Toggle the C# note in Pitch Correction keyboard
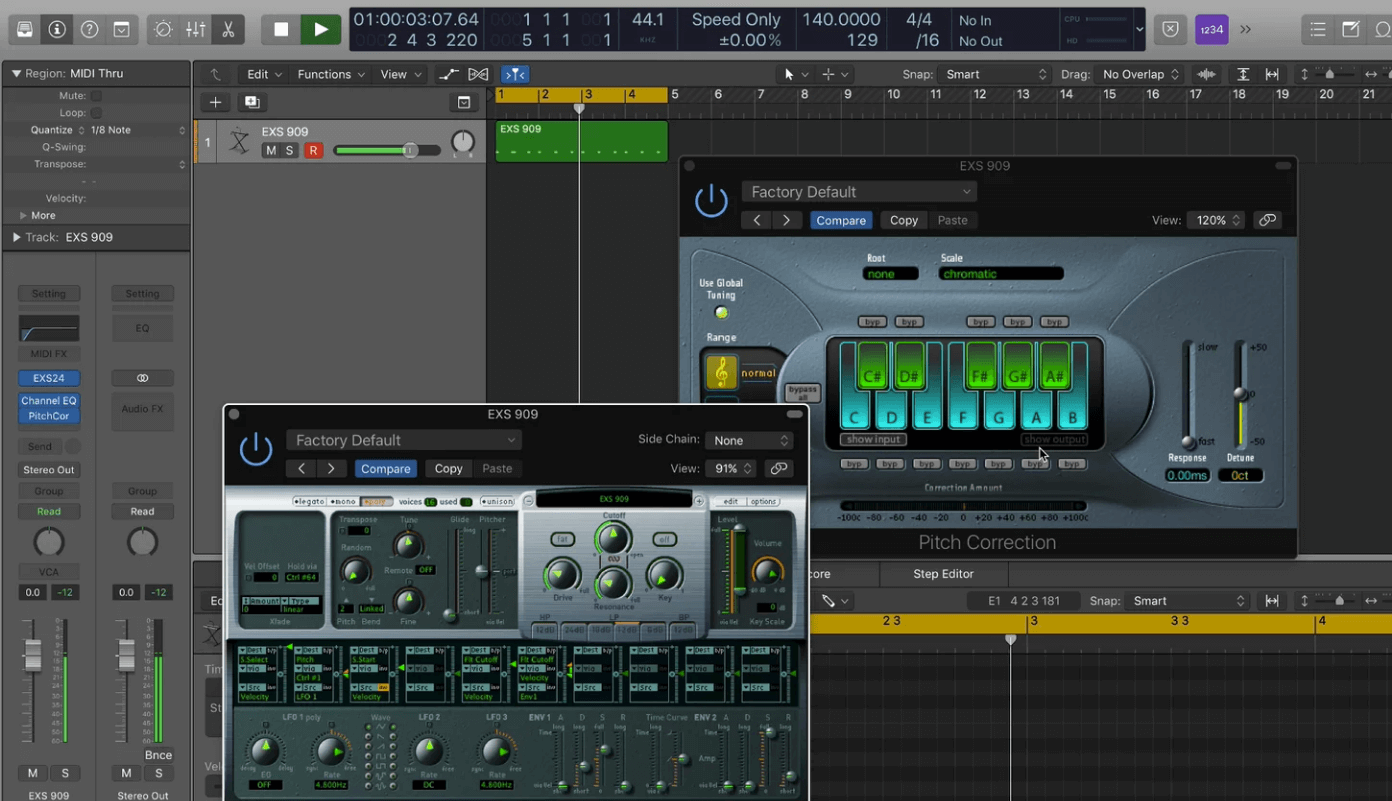The height and width of the screenshot is (801, 1392). point(873,367)
